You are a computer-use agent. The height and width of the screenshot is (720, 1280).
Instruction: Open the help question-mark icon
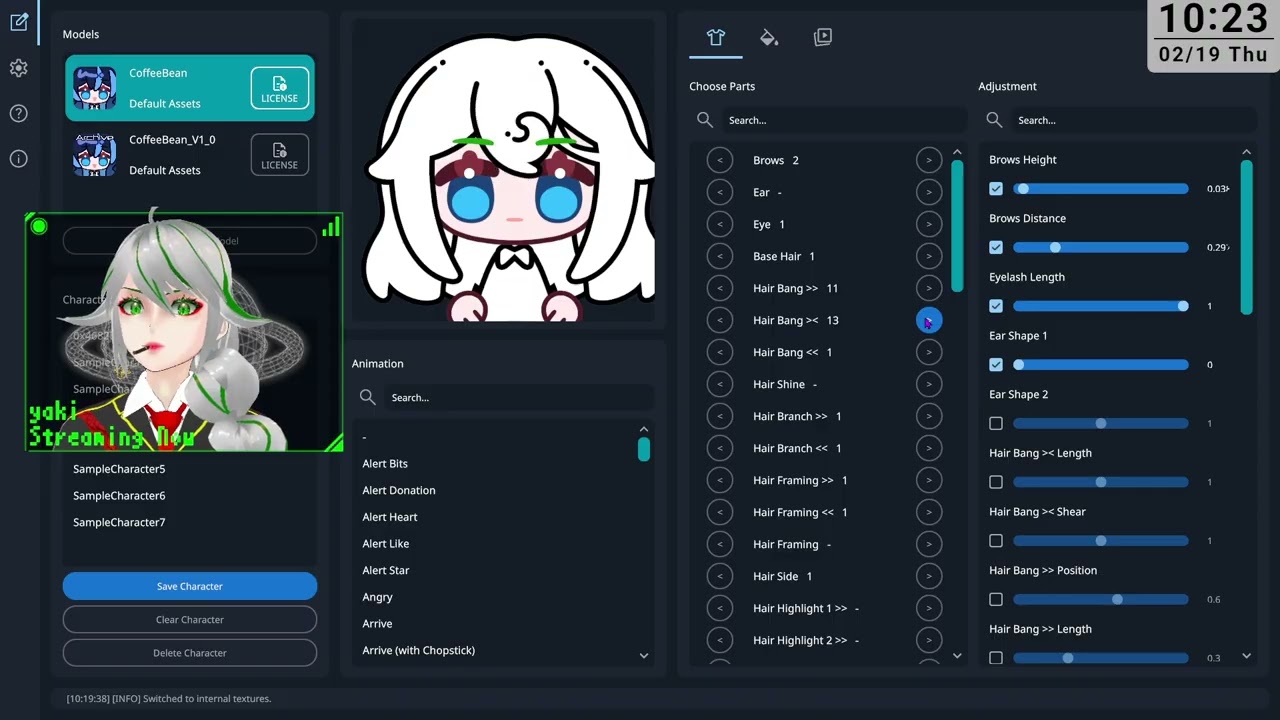point(19,113)
